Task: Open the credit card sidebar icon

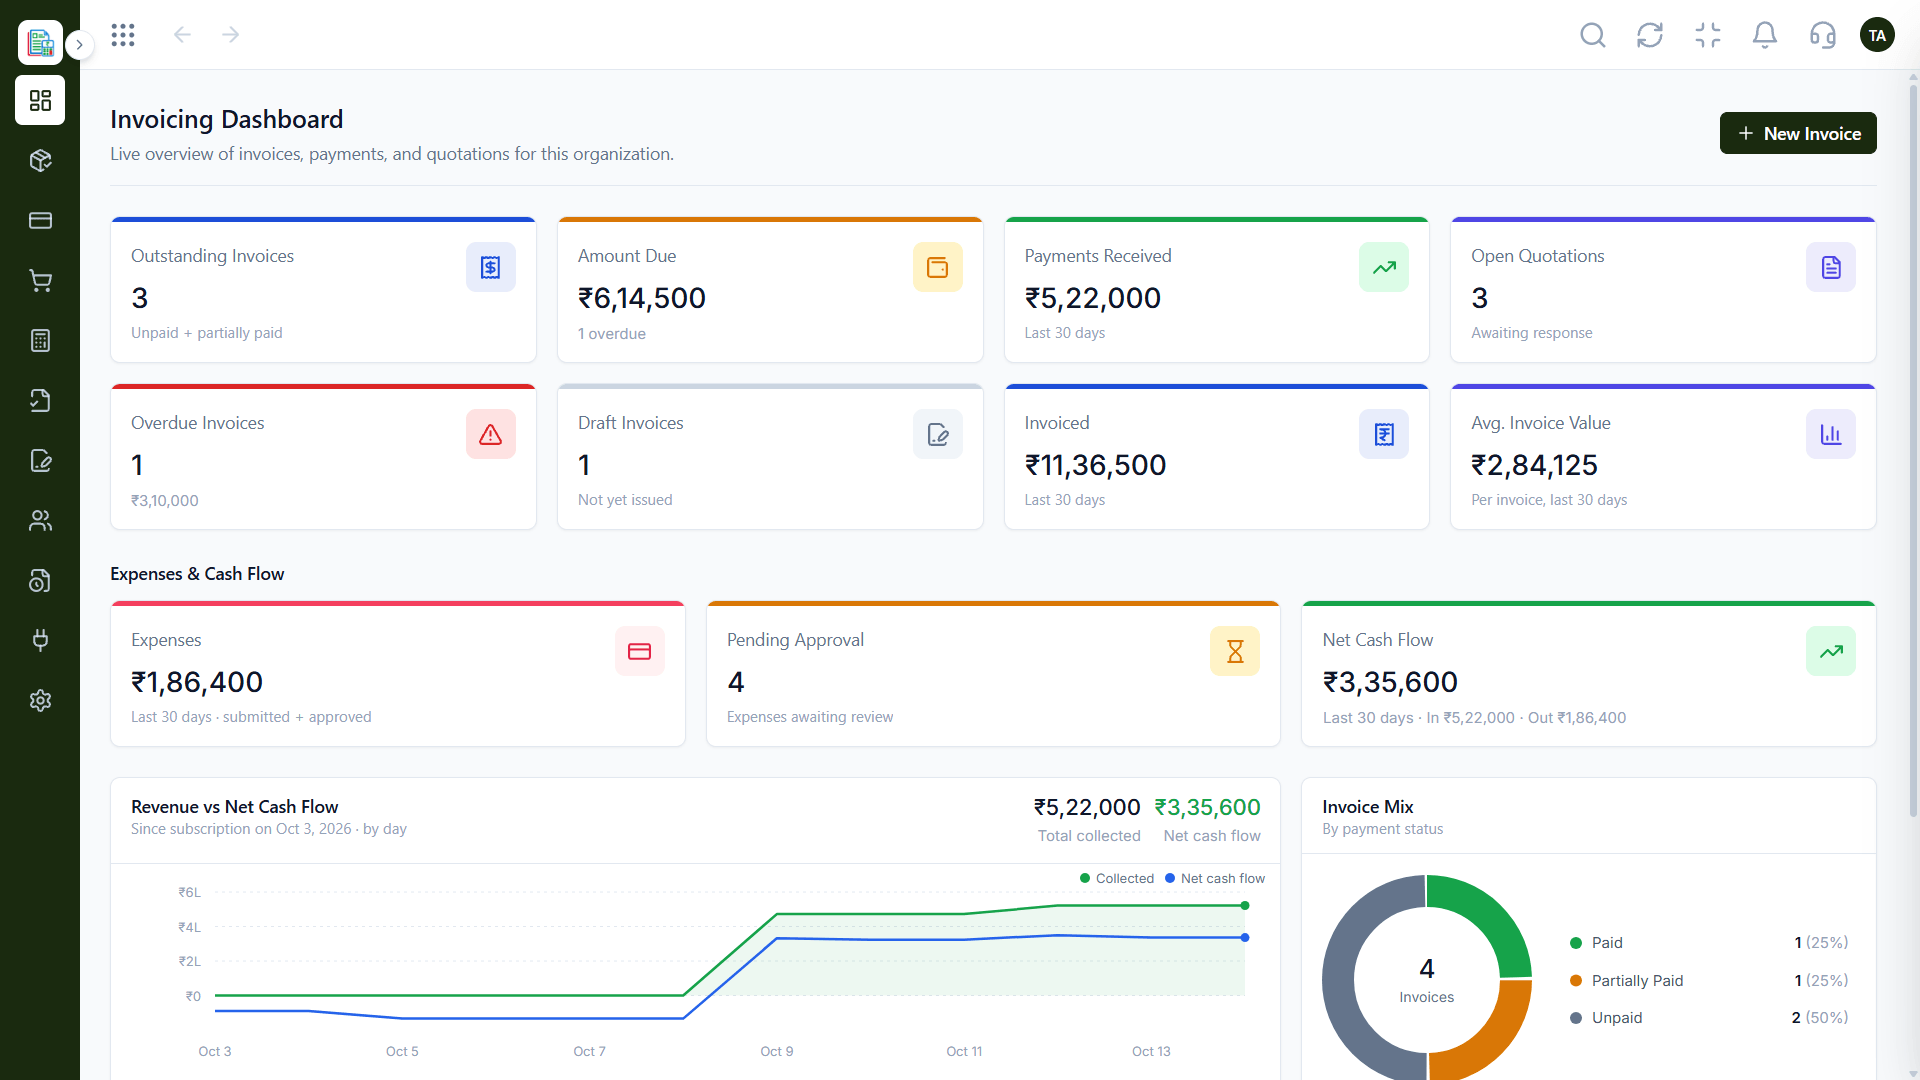Action: [x=40, y=220]
